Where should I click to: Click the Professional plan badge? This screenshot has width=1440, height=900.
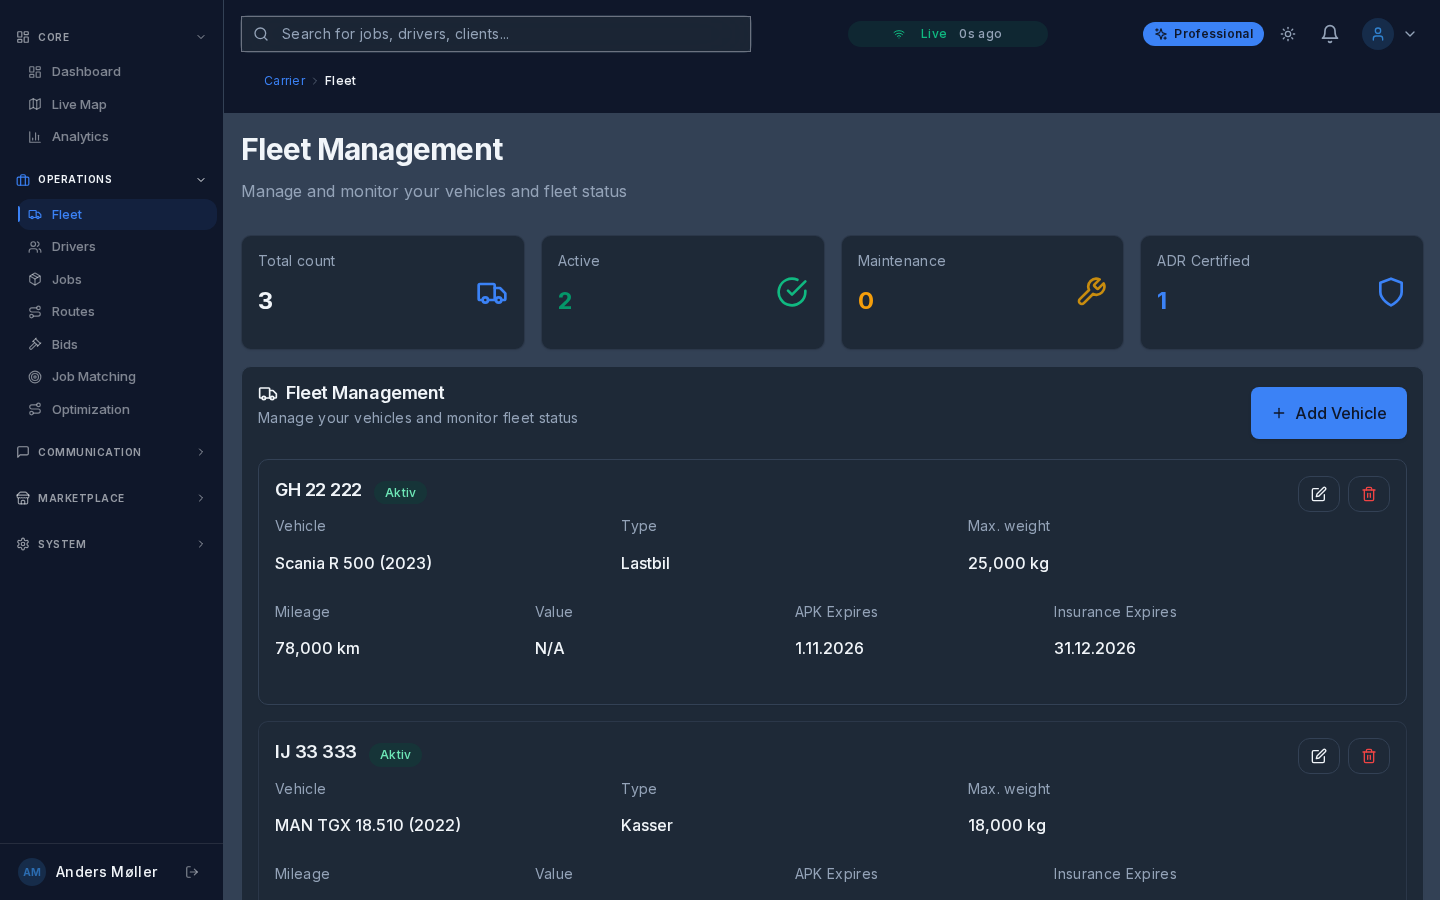(x=1202, y=34)
